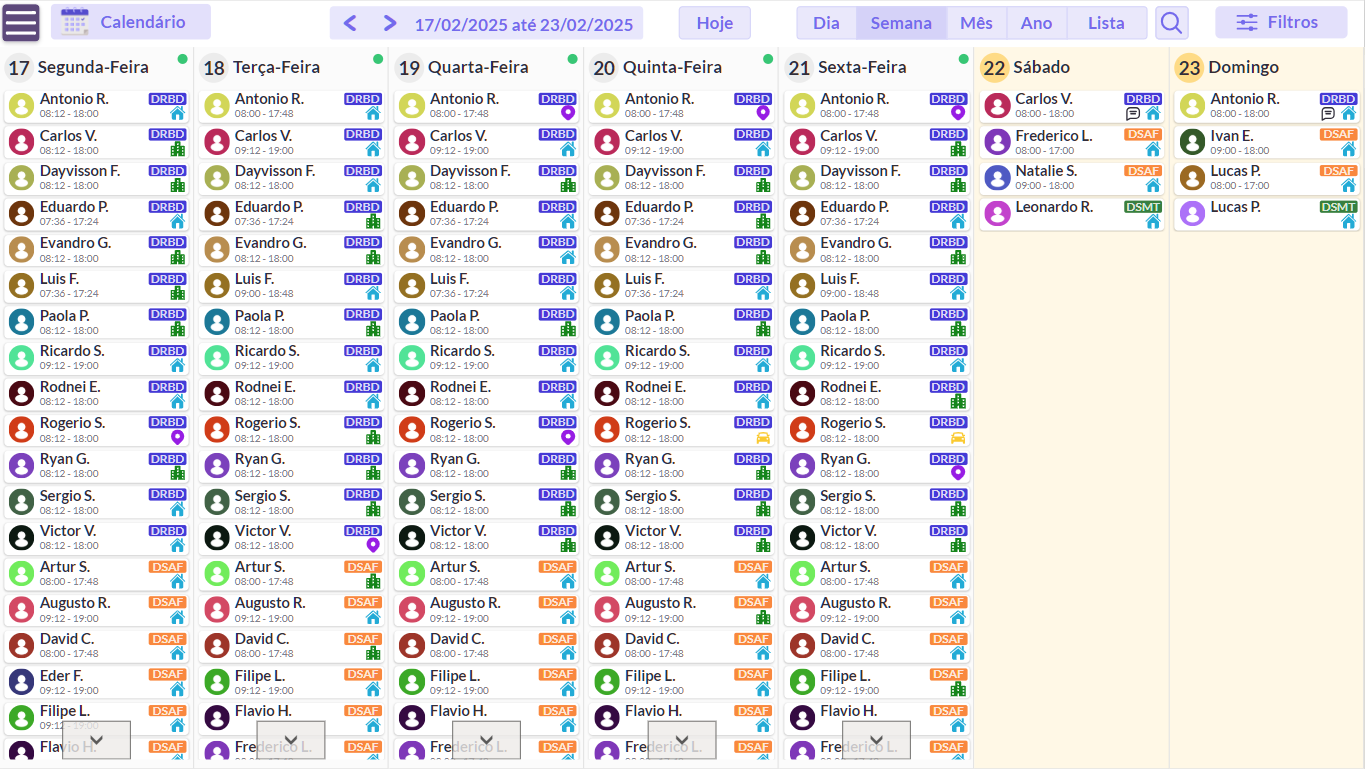Click location pin icon for Antonio R. Wednesday
This screenshot has height=769, width=1365.
[x=568, y=113]
